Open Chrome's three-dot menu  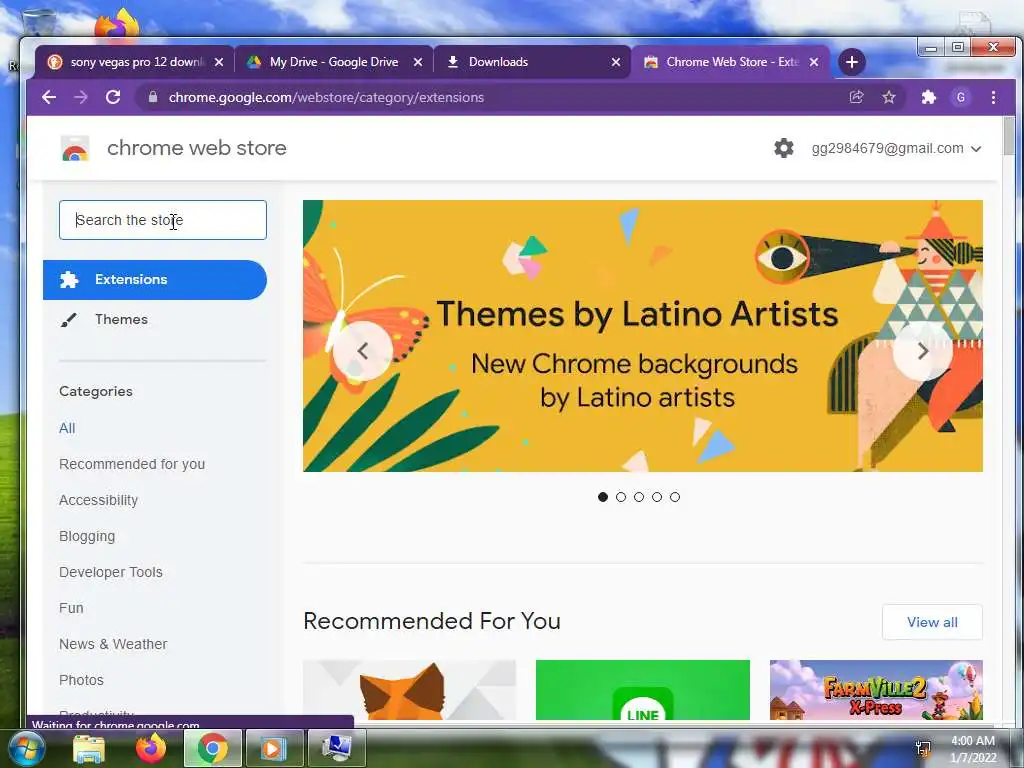tap(993, 97)
